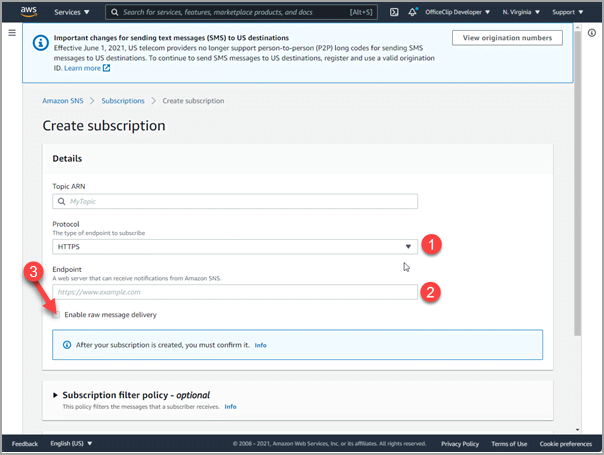The height and width of the screenshot is (455, 604).
Task: Open the CloudShell terminal icon
Action: tap(394, 12)
